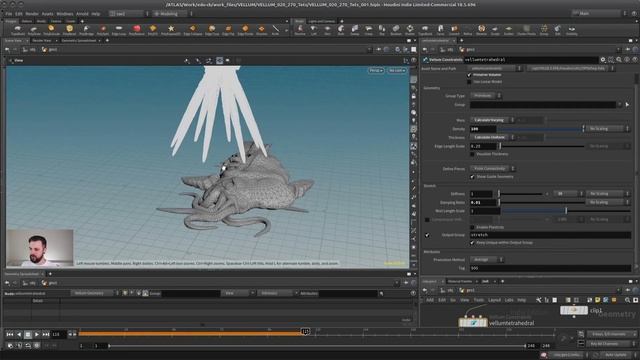This screenshot has width=640, height=360.
Task: Click the yellow sticky note icon in network editor
Action: click(598, 300)
